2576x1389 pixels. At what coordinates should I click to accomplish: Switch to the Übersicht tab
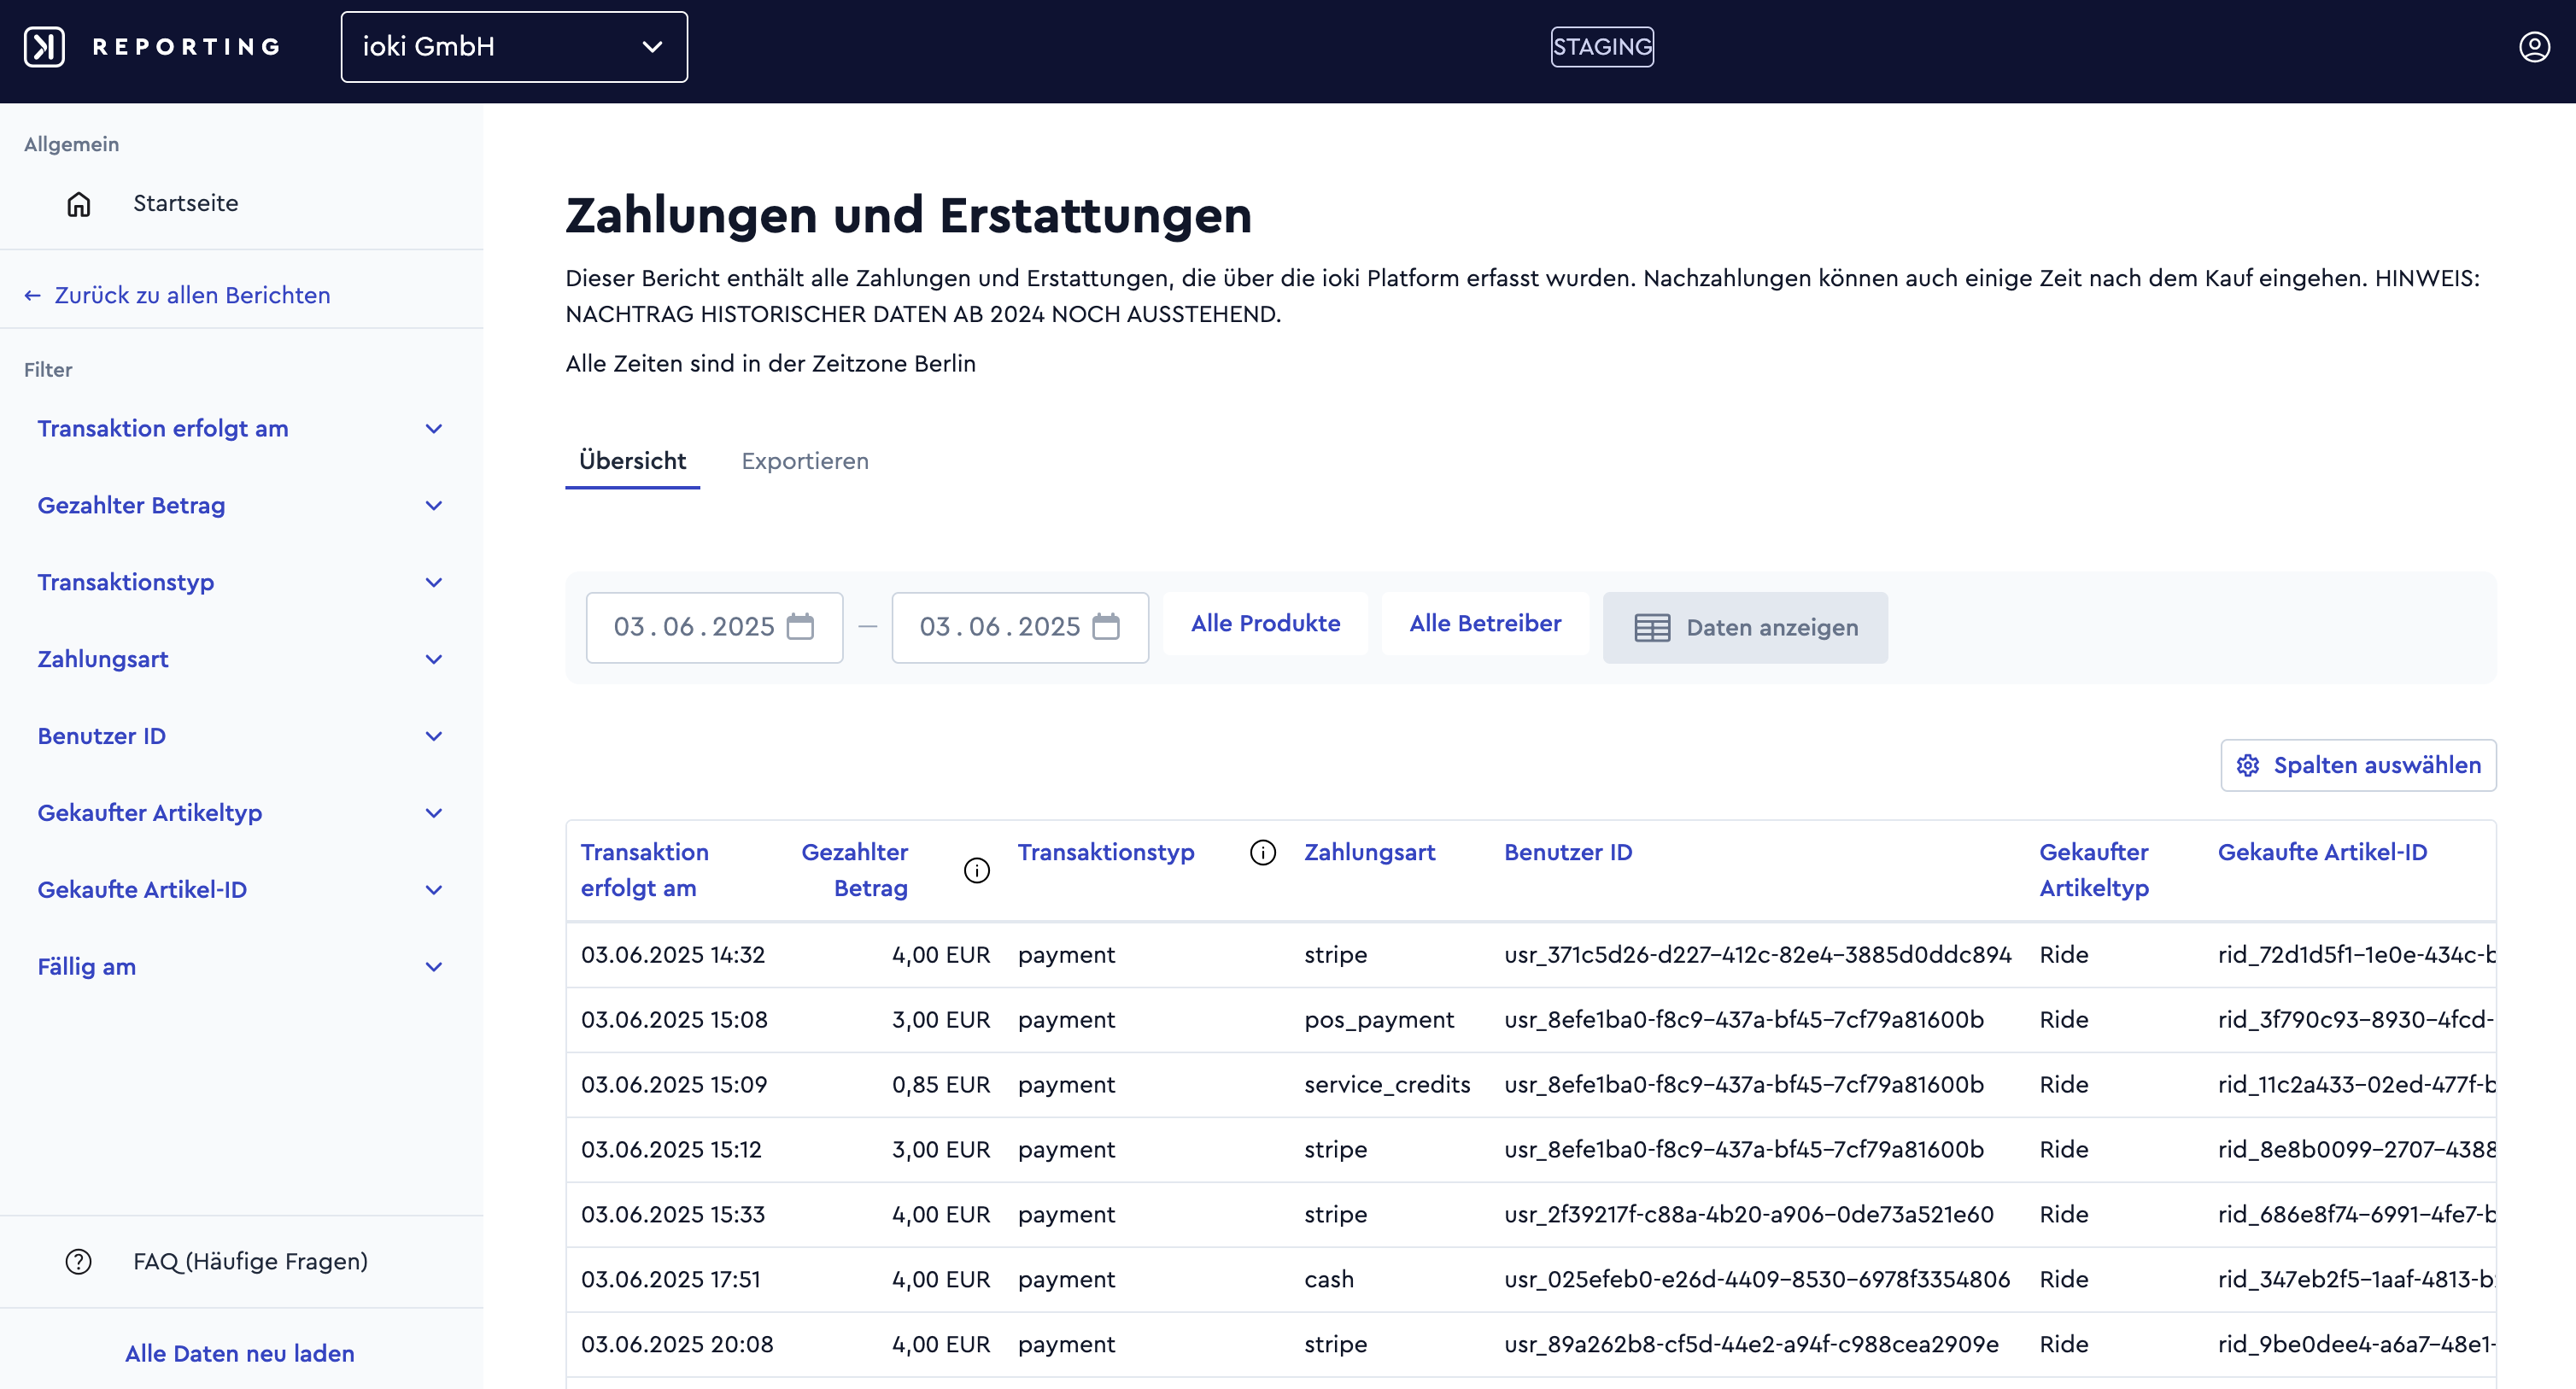pyautogui.click(x=632, y=461)
